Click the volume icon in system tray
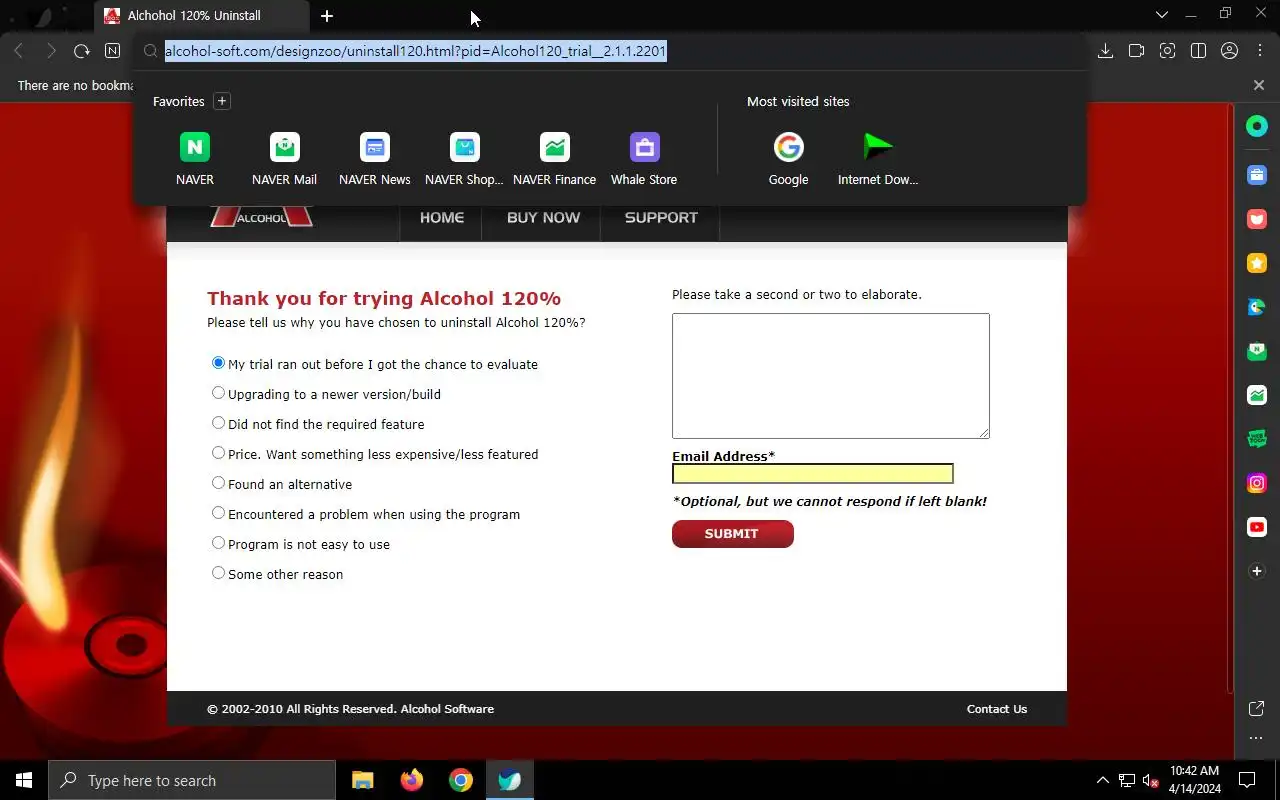The width and height of the screenshot is (1280, 800). (x=1151, y=780)
